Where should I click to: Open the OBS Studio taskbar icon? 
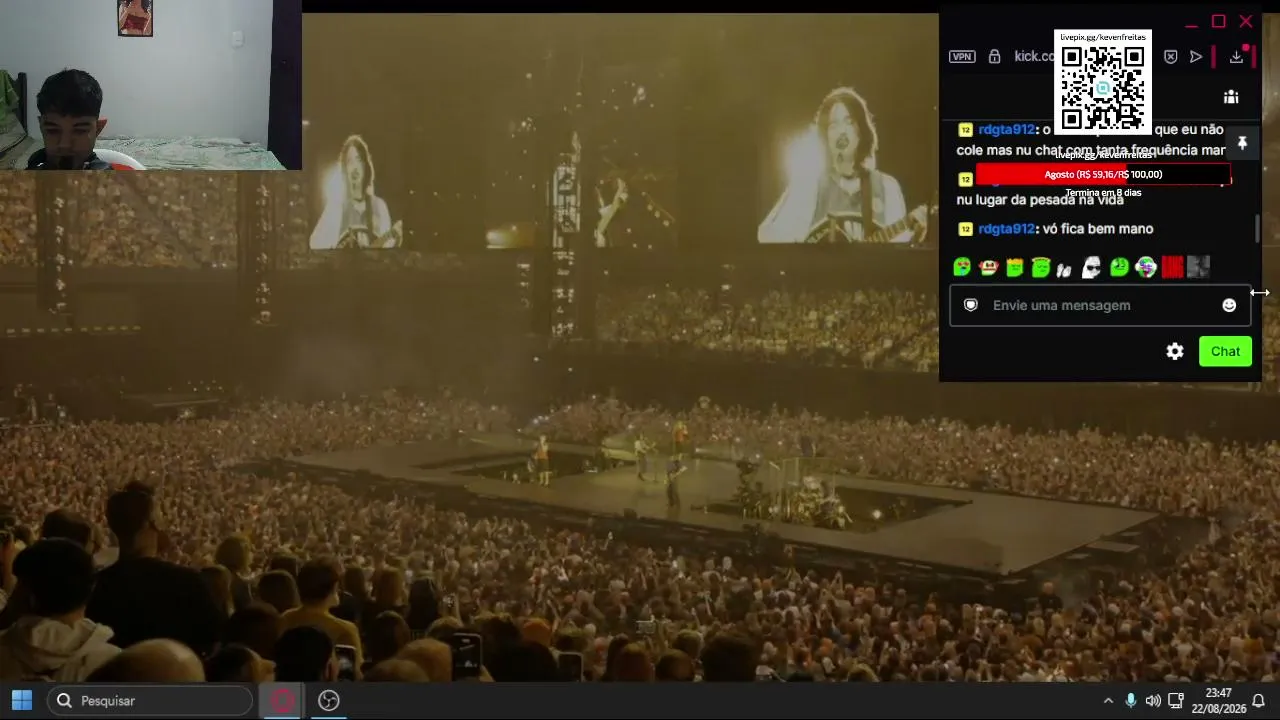329,701
